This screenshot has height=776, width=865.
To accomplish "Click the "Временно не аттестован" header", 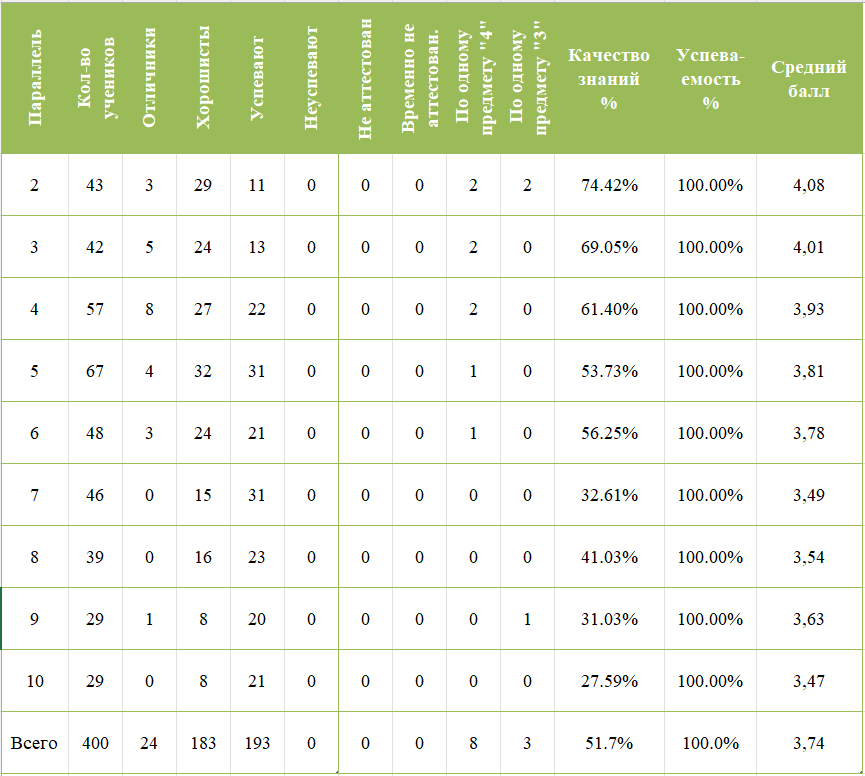I will (x=419, y=78).
